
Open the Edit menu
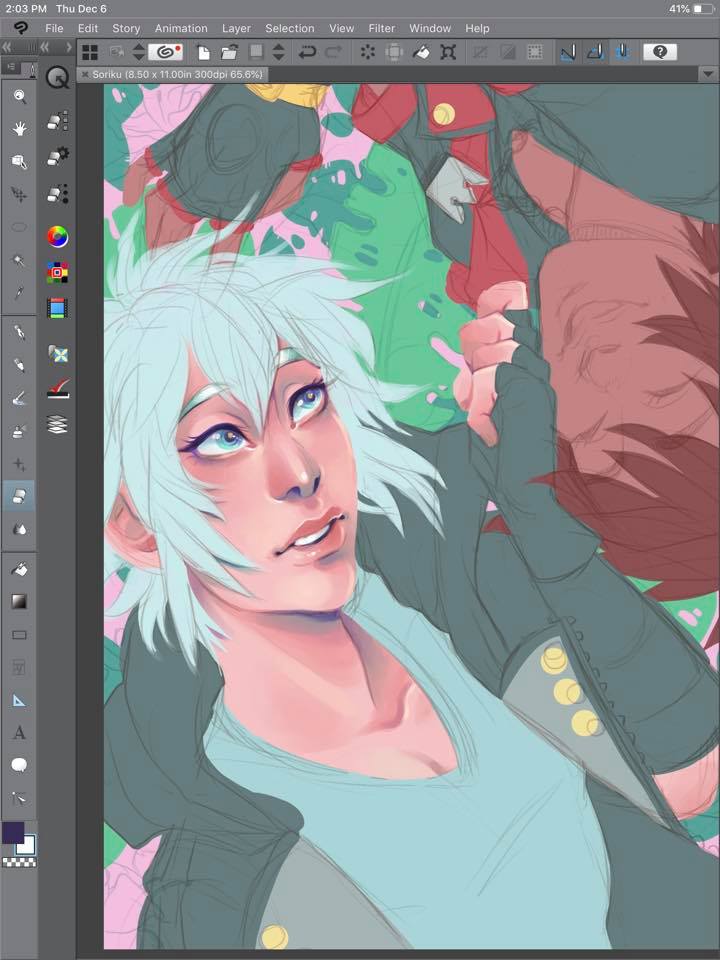click(88, 28)
